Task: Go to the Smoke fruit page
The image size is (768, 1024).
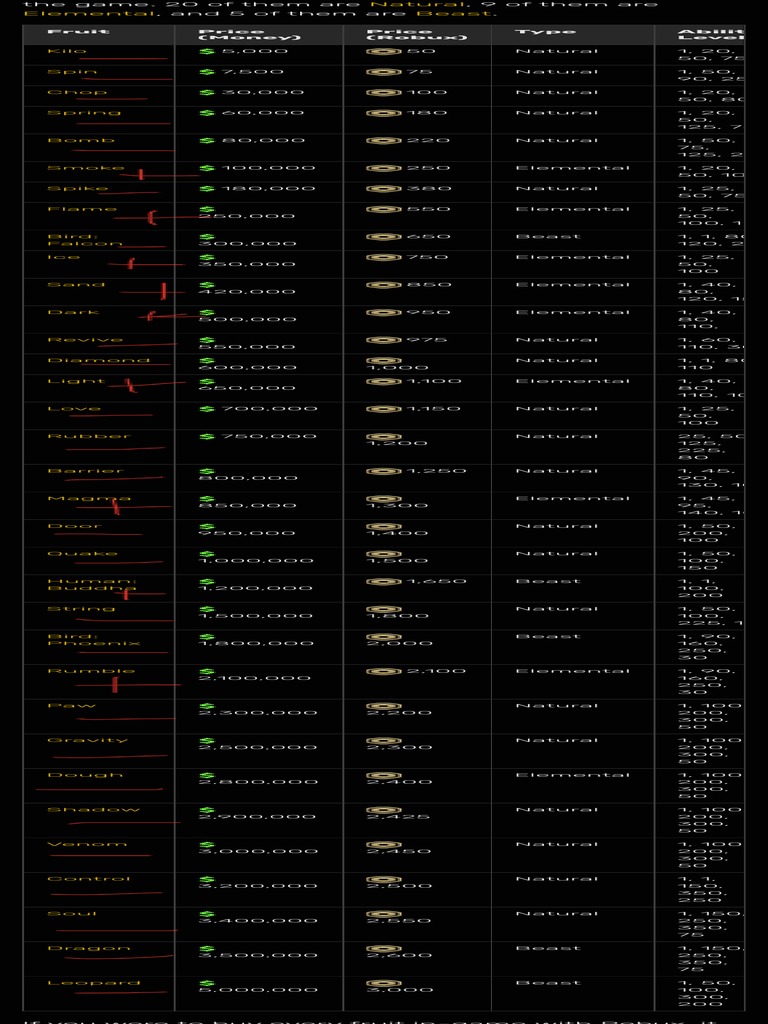Action: pyautogui.click(x=86, y=168)
